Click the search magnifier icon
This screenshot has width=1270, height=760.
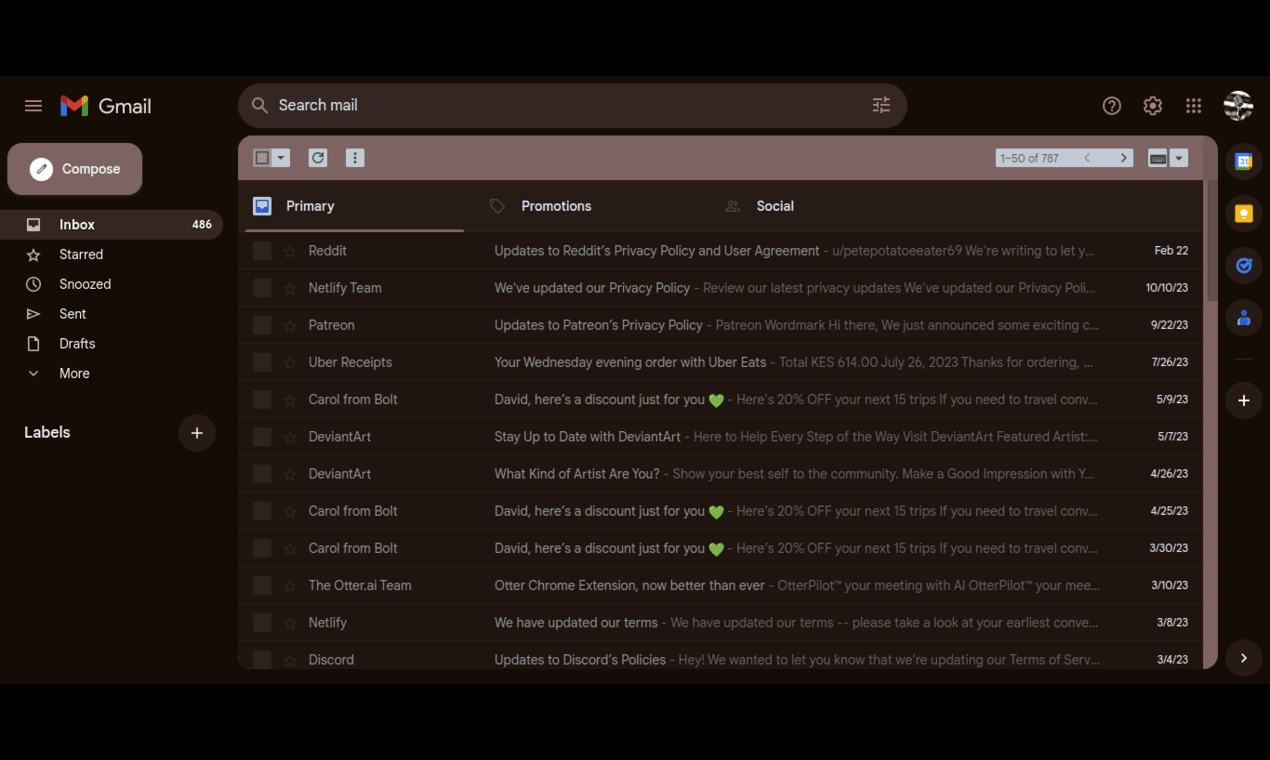(260, 105)
